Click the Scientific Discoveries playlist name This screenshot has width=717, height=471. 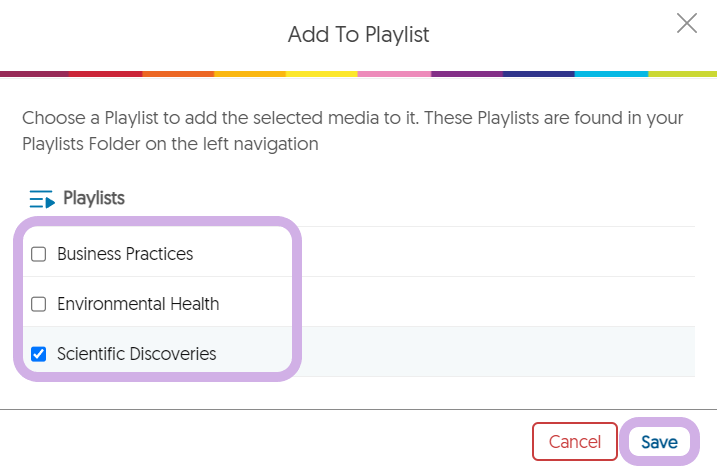pos(136,354)
